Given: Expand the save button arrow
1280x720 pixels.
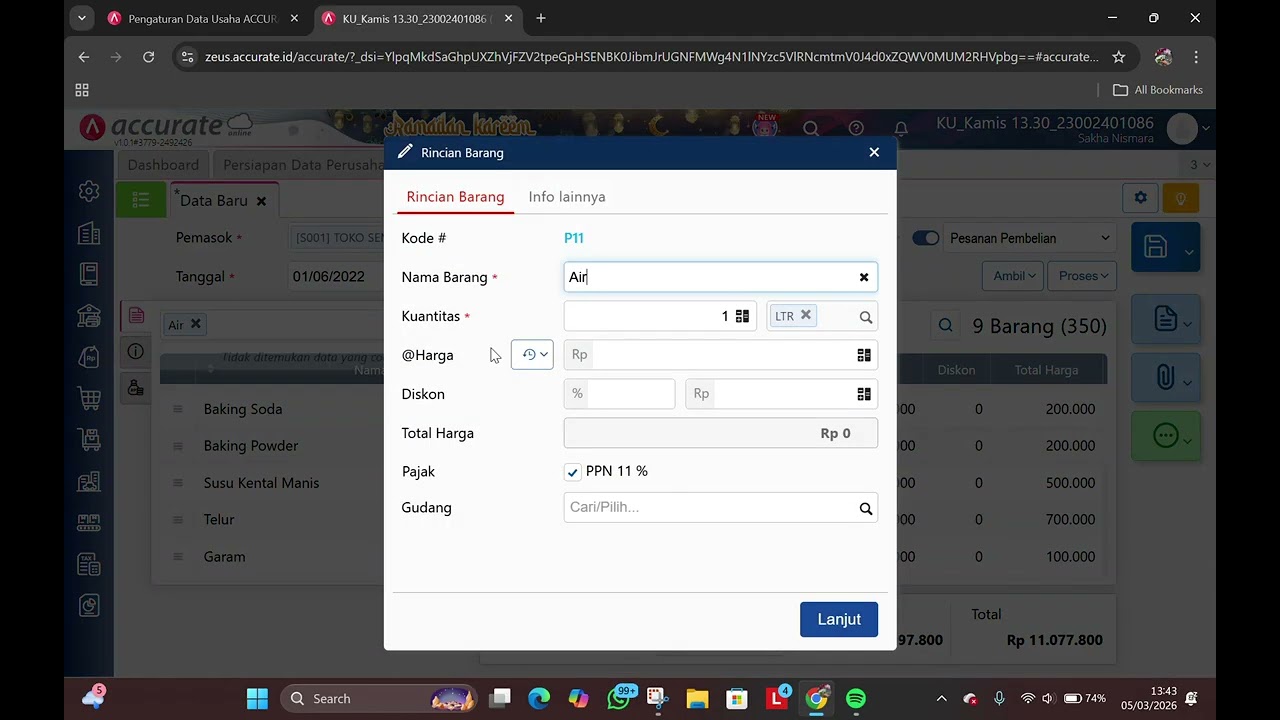Looking at the screenshot, I should (x=1189, y=251).
